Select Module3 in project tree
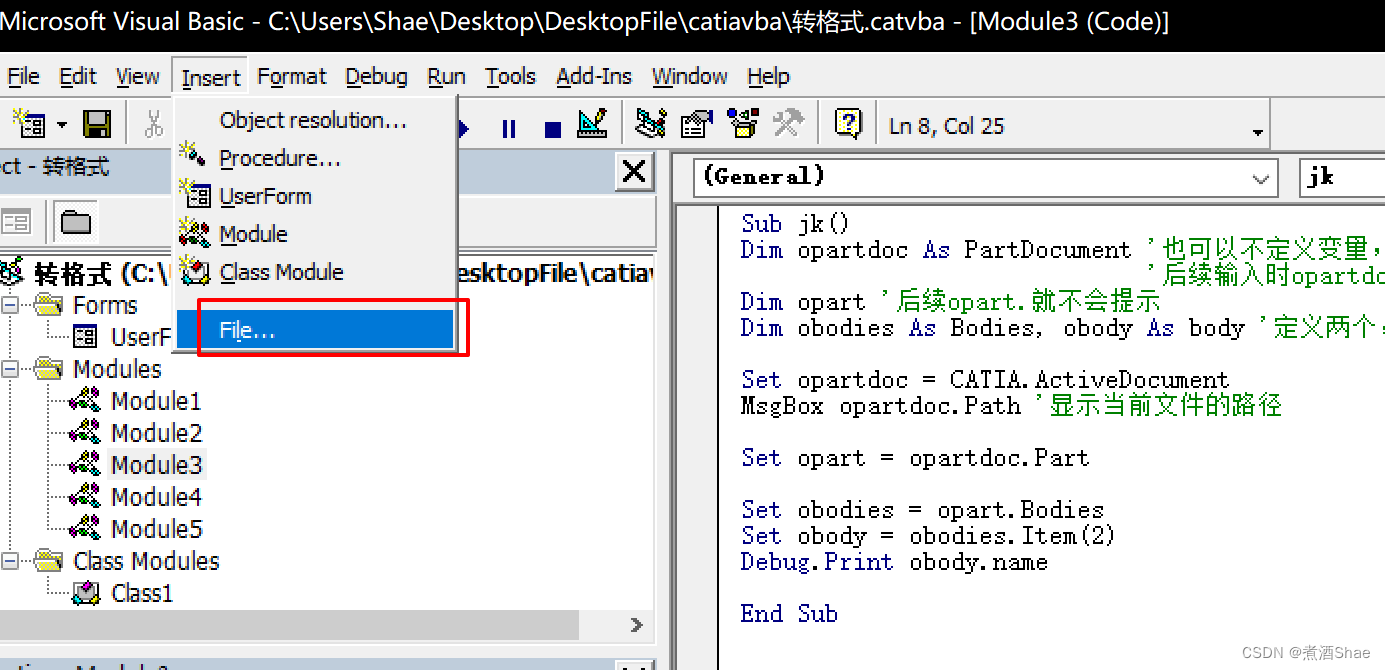1385x670 pixels. (156, 465)
